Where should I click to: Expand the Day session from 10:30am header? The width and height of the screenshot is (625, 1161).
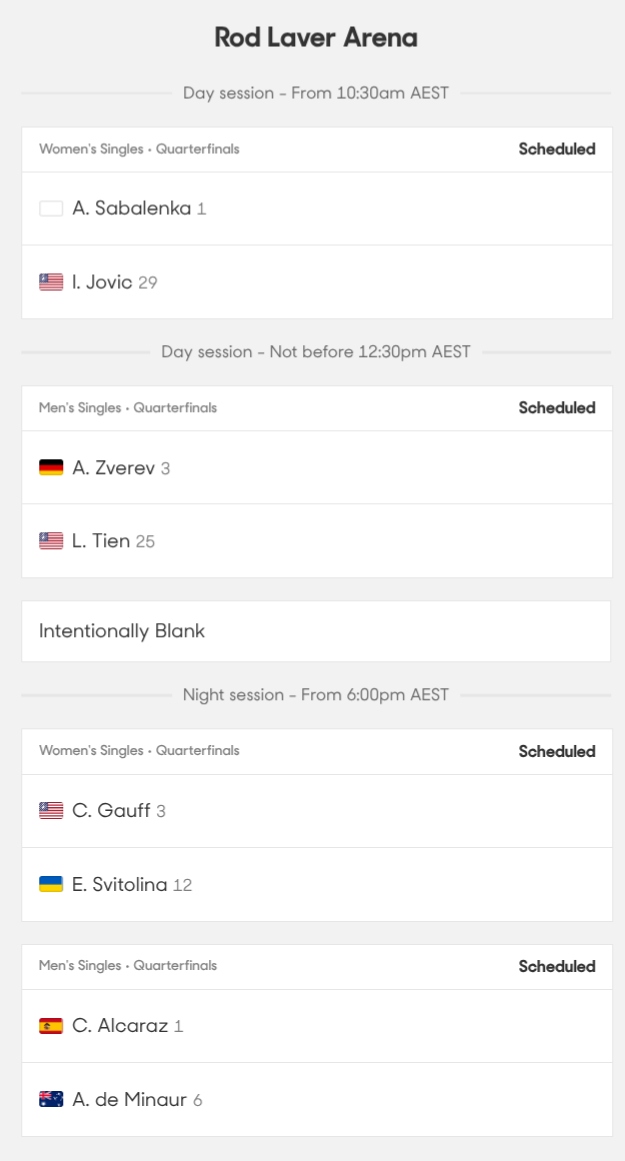click(312, 92)
